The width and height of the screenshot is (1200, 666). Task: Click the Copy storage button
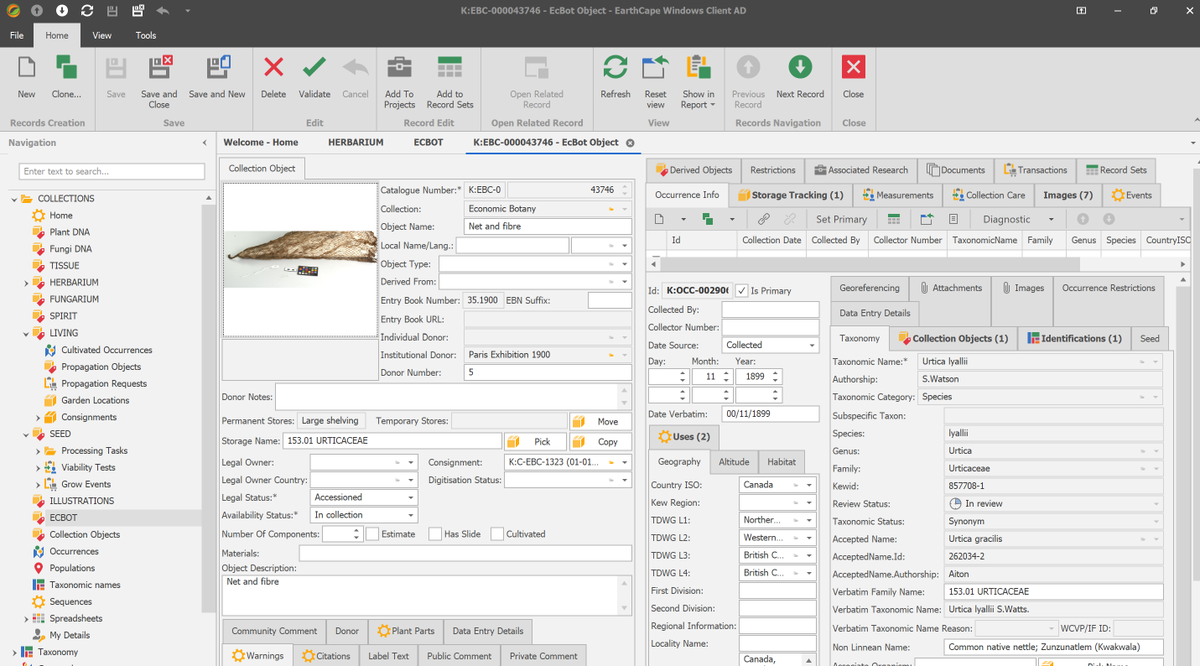[x=601, y=441]
